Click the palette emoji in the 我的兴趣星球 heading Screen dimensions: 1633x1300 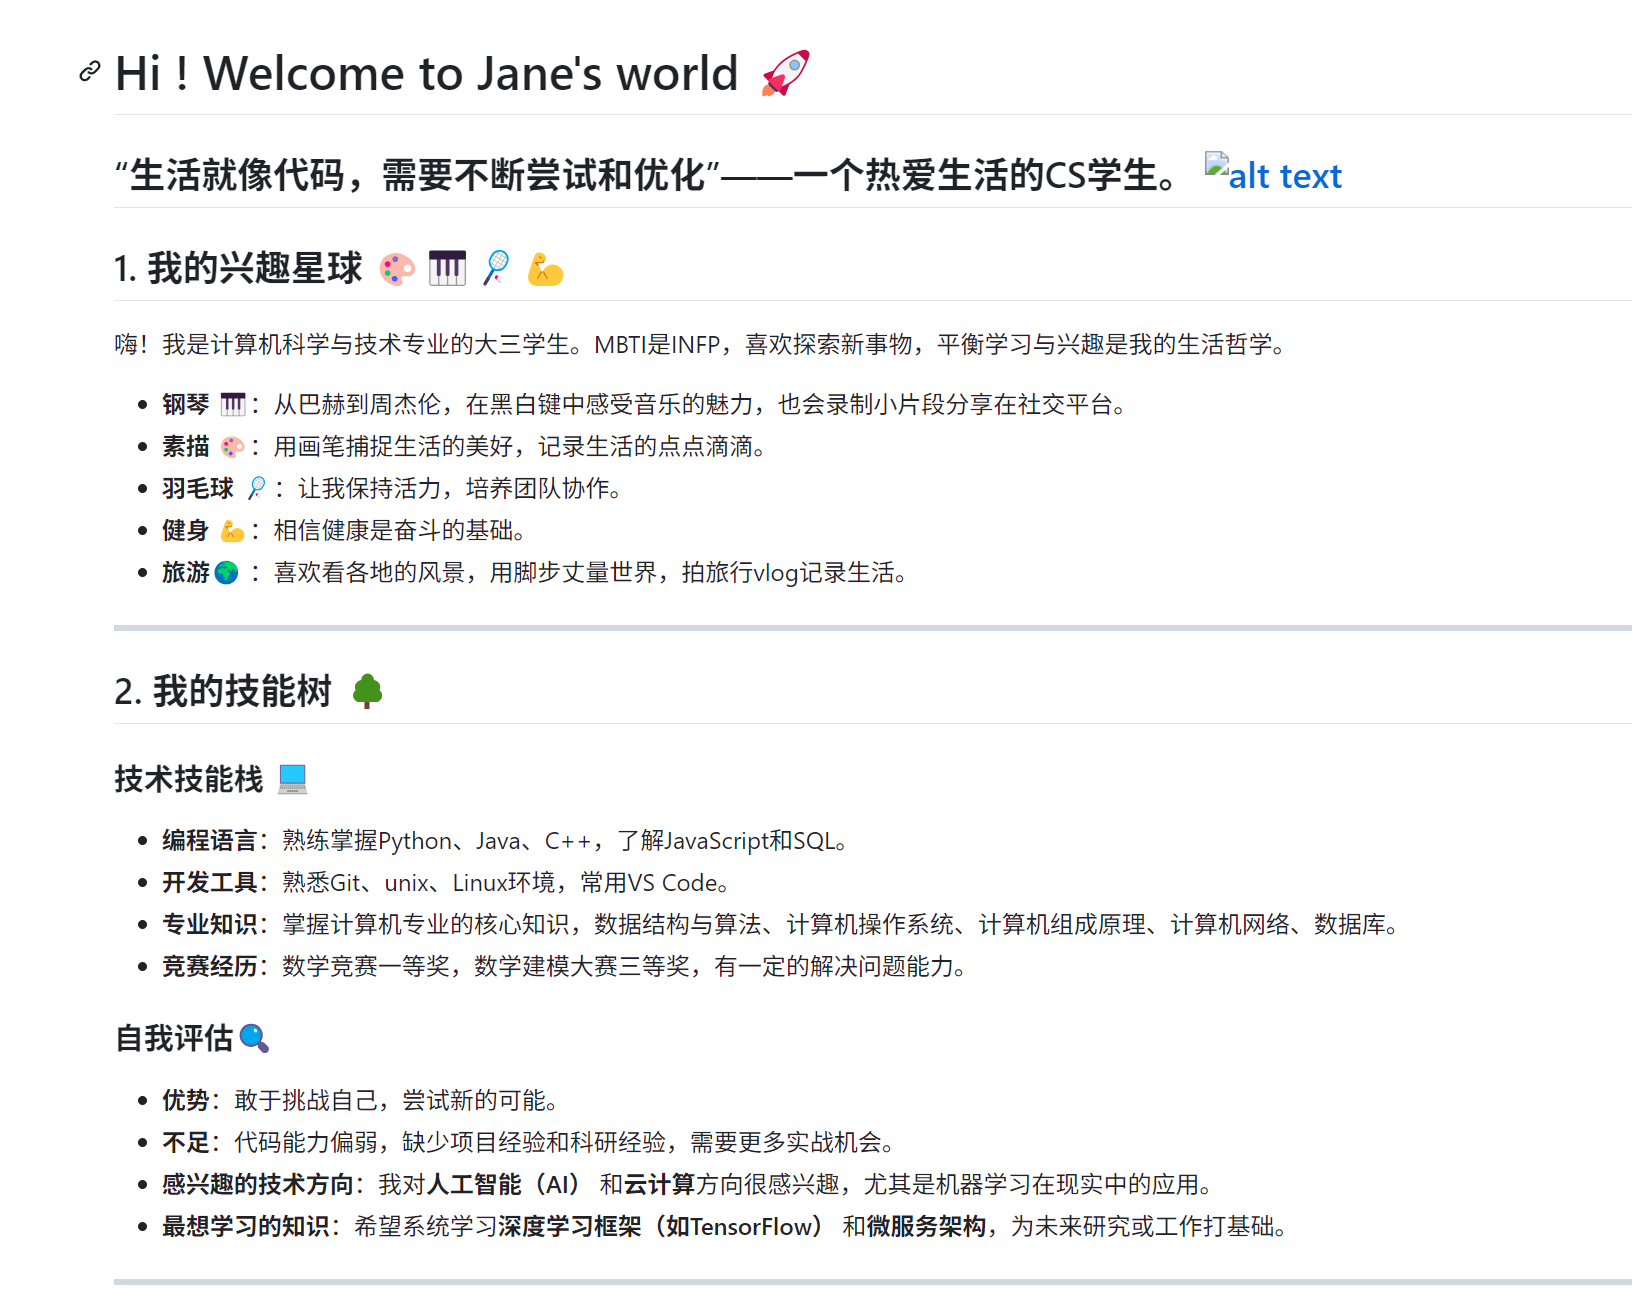(397, 269)
